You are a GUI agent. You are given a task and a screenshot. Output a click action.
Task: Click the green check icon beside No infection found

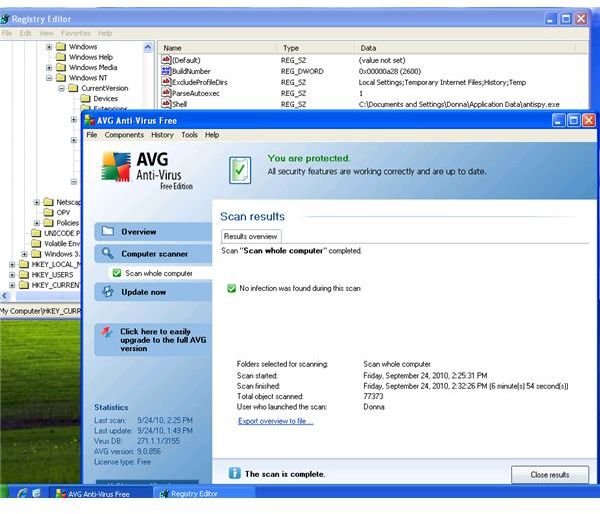tap(232, 288)
